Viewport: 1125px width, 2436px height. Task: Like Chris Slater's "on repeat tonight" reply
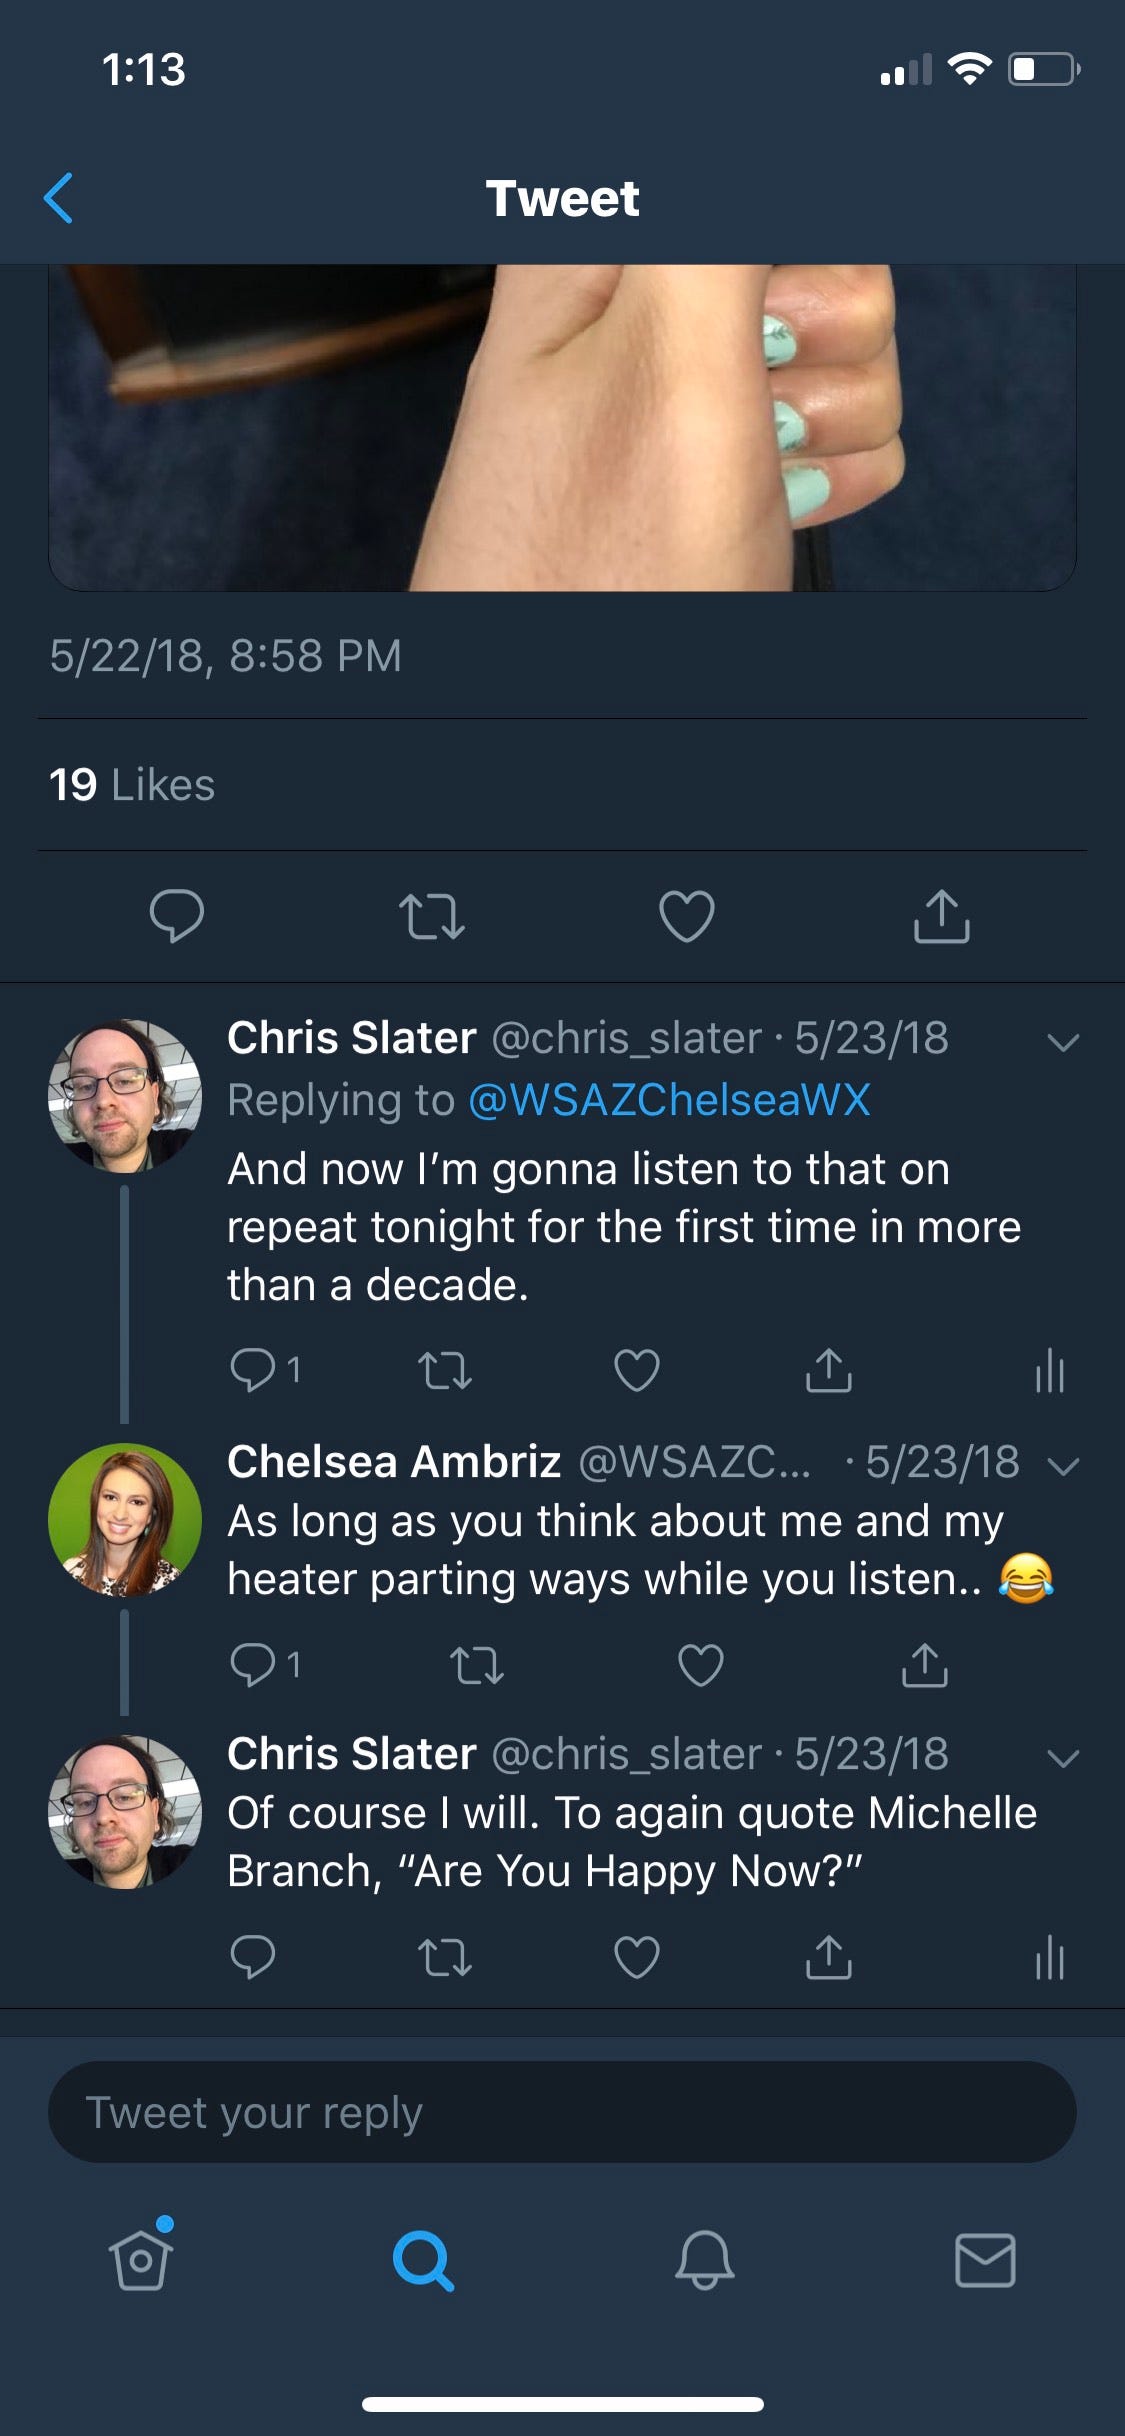637,1370
